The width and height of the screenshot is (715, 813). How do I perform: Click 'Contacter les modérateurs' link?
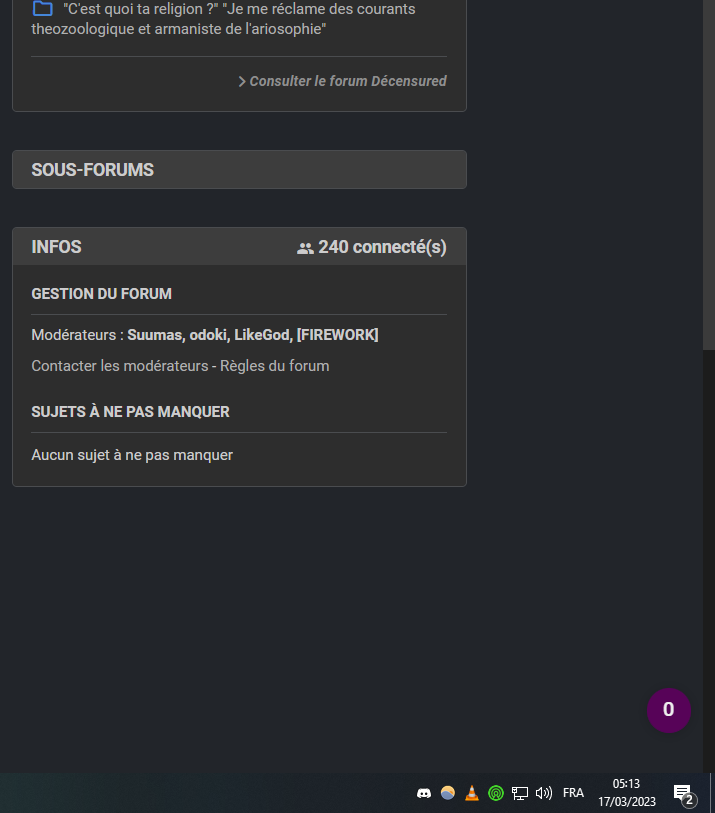point(119,366)
